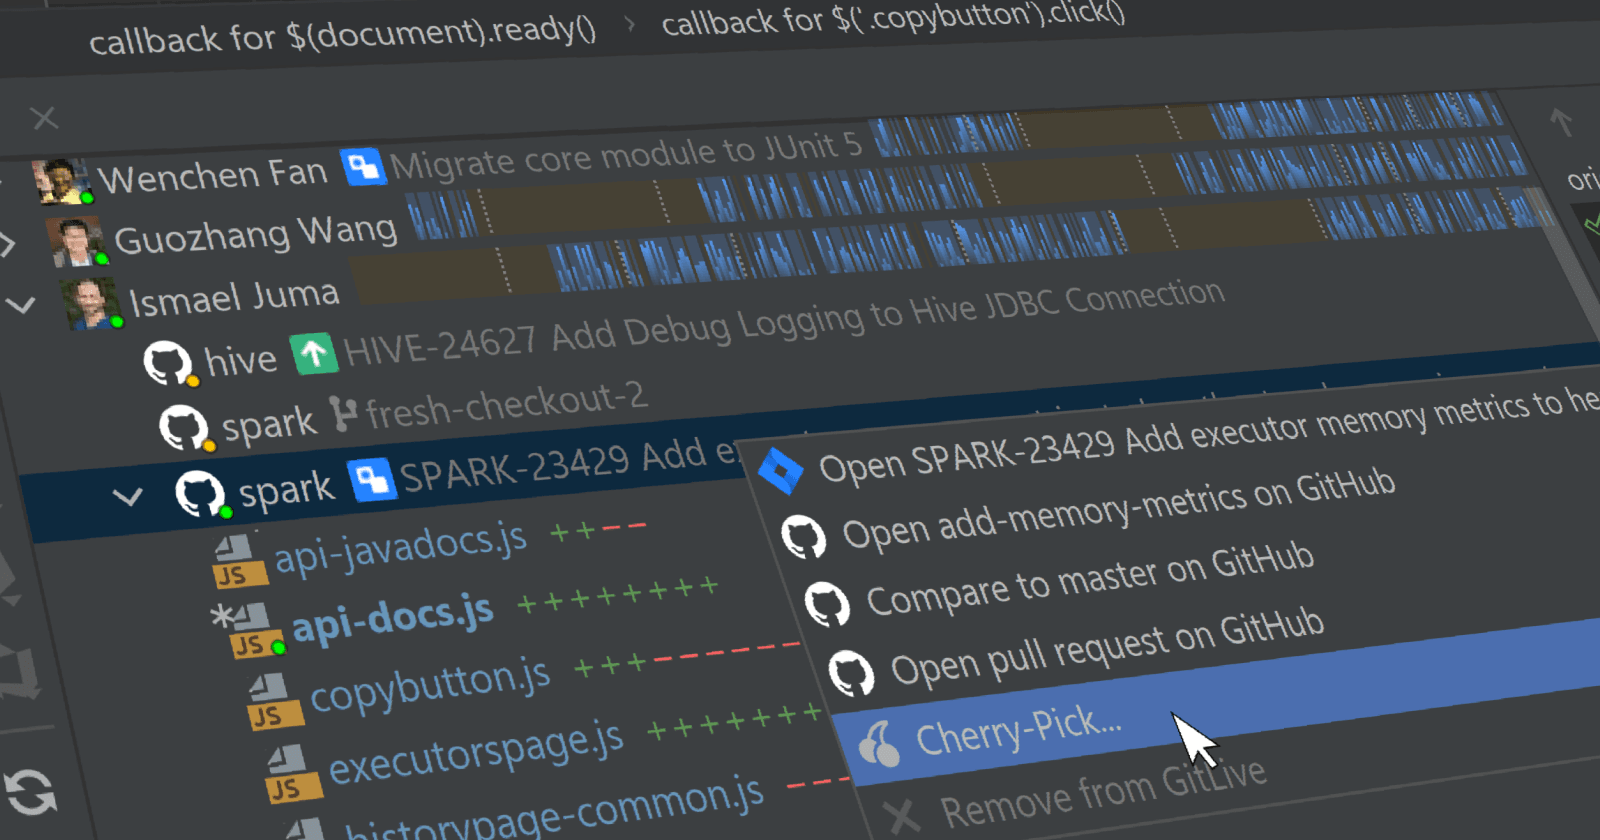Choose Compare to master on GitHub
This screenshot has width=1600, height=840.
[1089, 581]
